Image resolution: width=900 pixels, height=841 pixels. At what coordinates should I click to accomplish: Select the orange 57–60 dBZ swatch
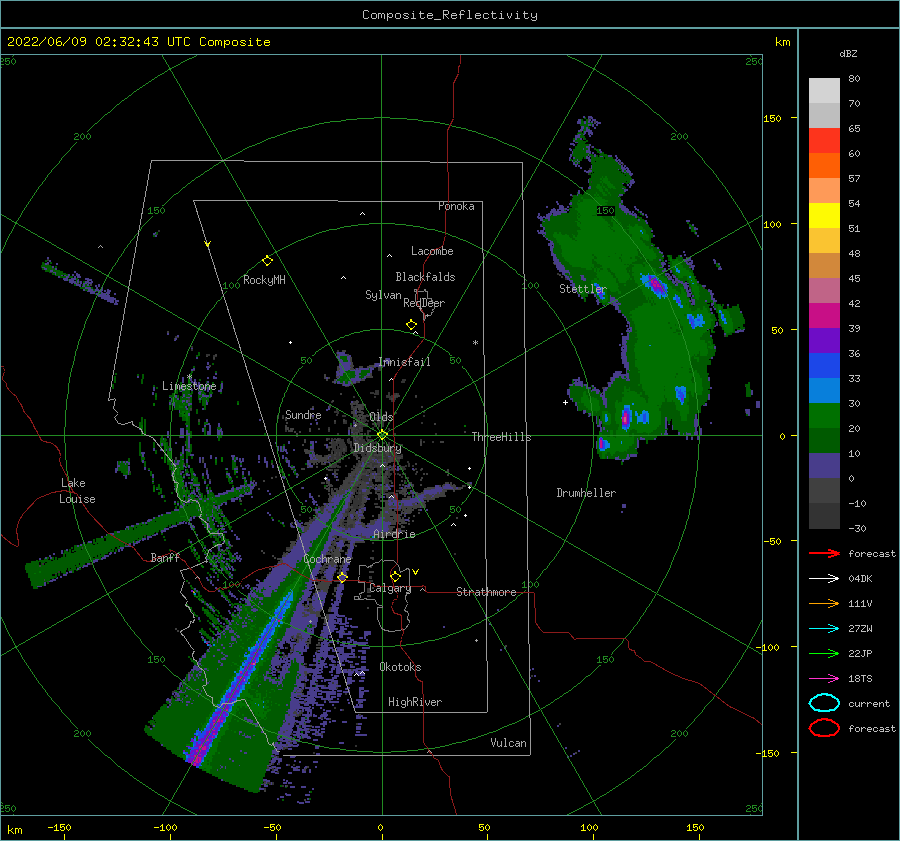pyautogui.click(x=824, y=166)
